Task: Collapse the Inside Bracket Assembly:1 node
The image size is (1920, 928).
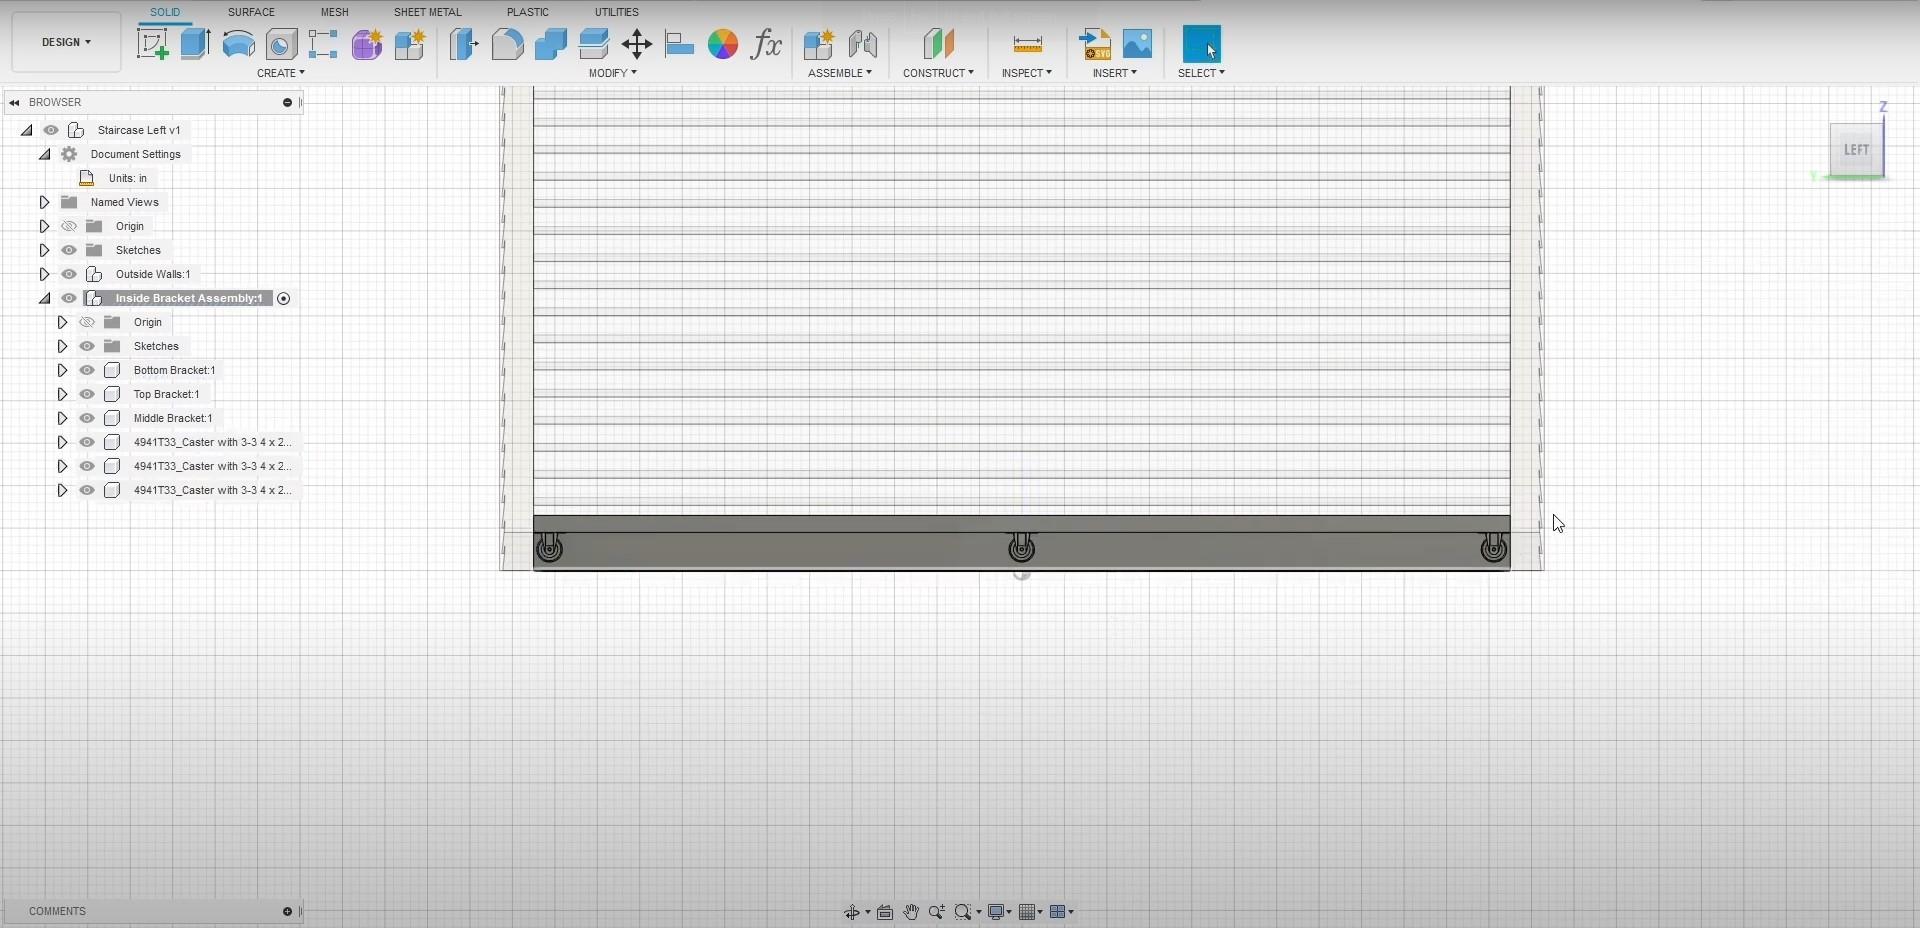Action: (44, 298)
